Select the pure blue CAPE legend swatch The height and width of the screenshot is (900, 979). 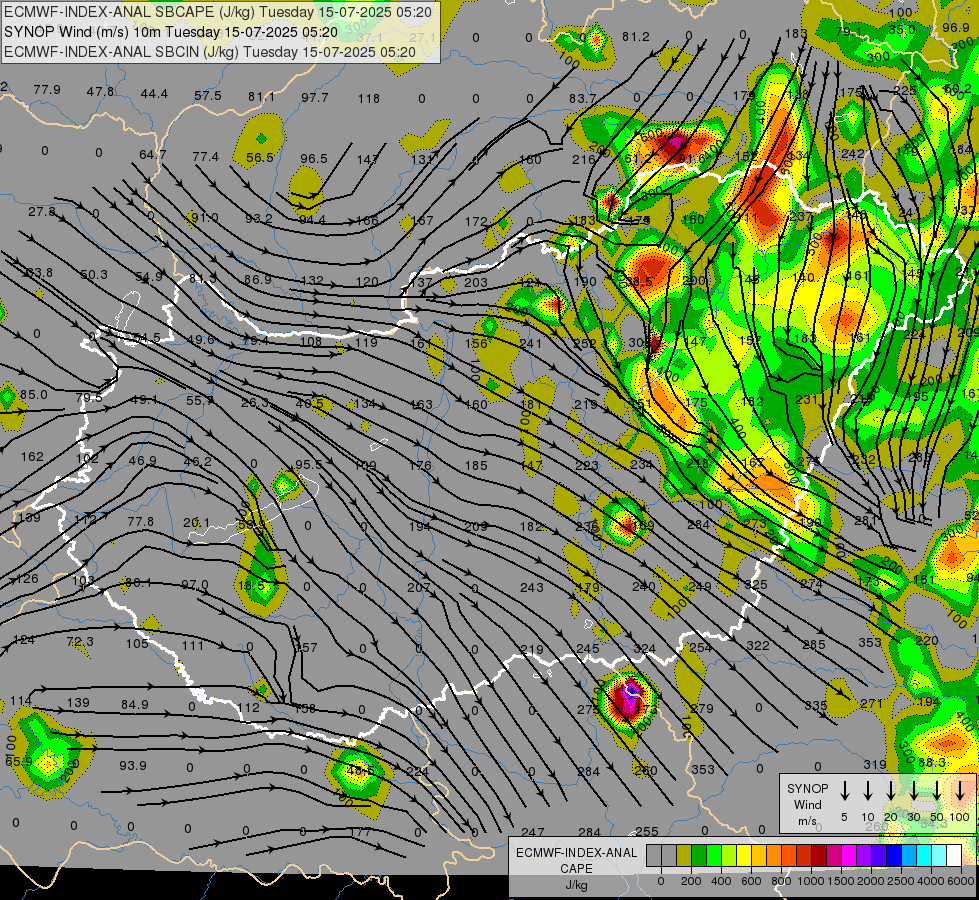tap(893, 856)
